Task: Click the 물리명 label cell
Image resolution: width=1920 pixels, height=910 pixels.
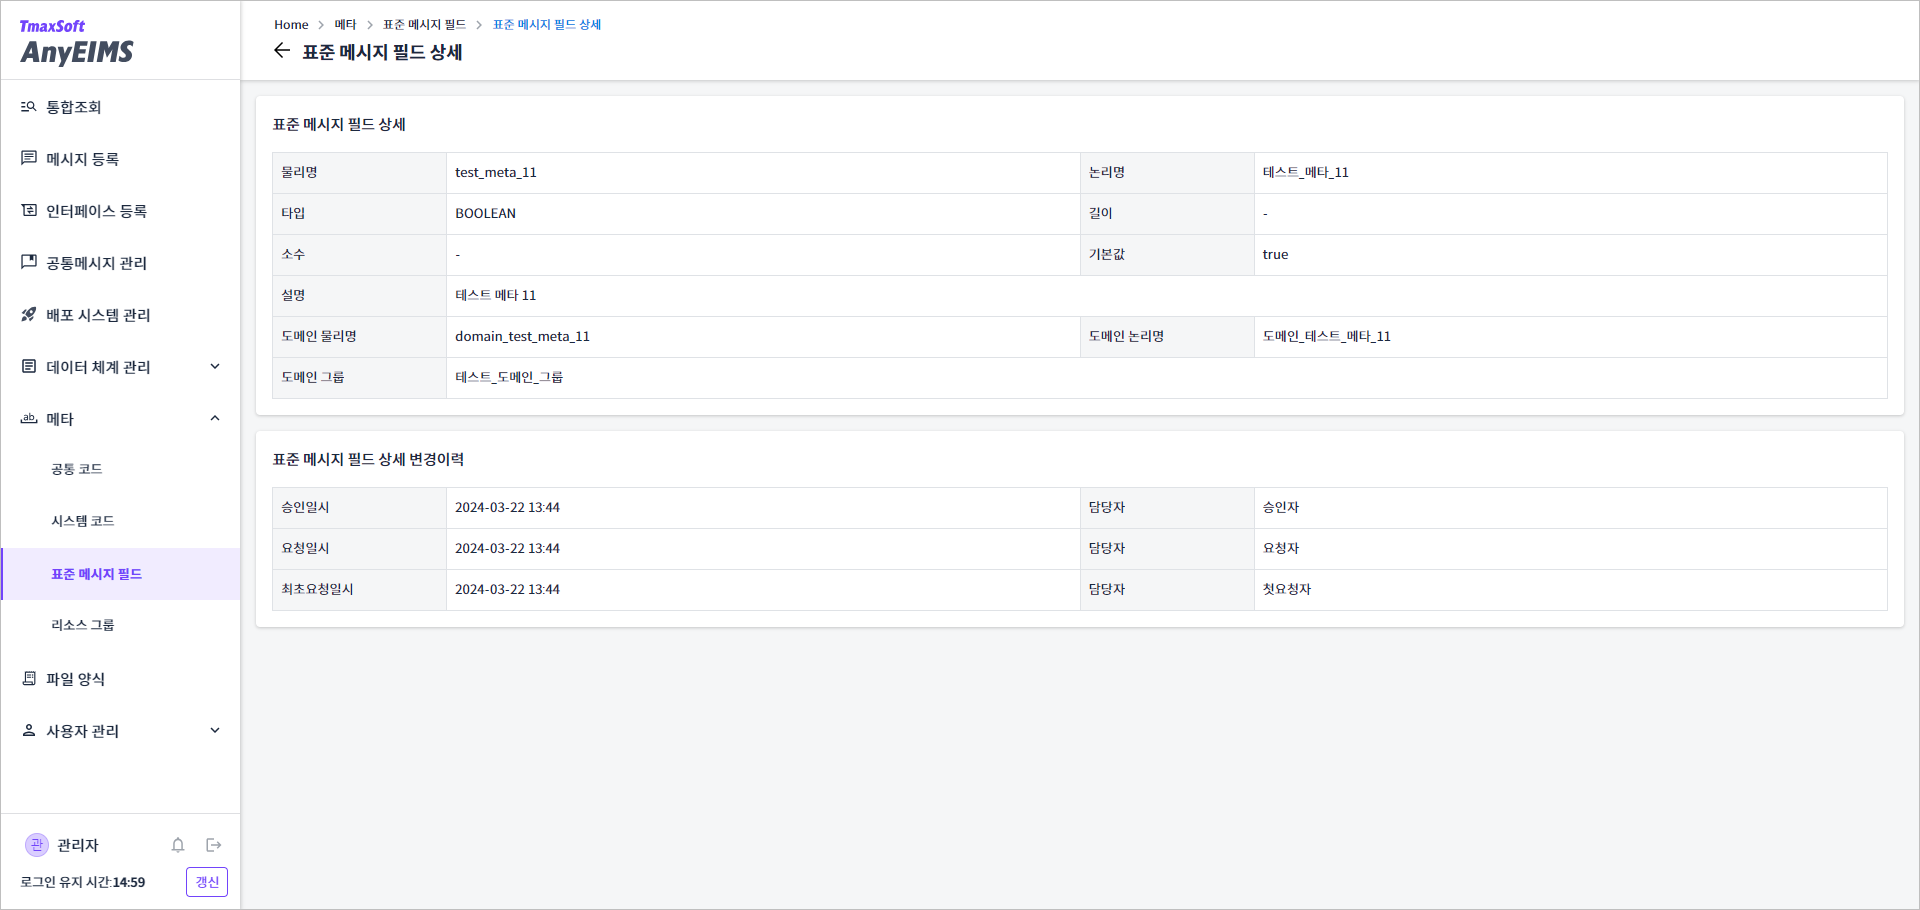Action: tap(359, 172)
